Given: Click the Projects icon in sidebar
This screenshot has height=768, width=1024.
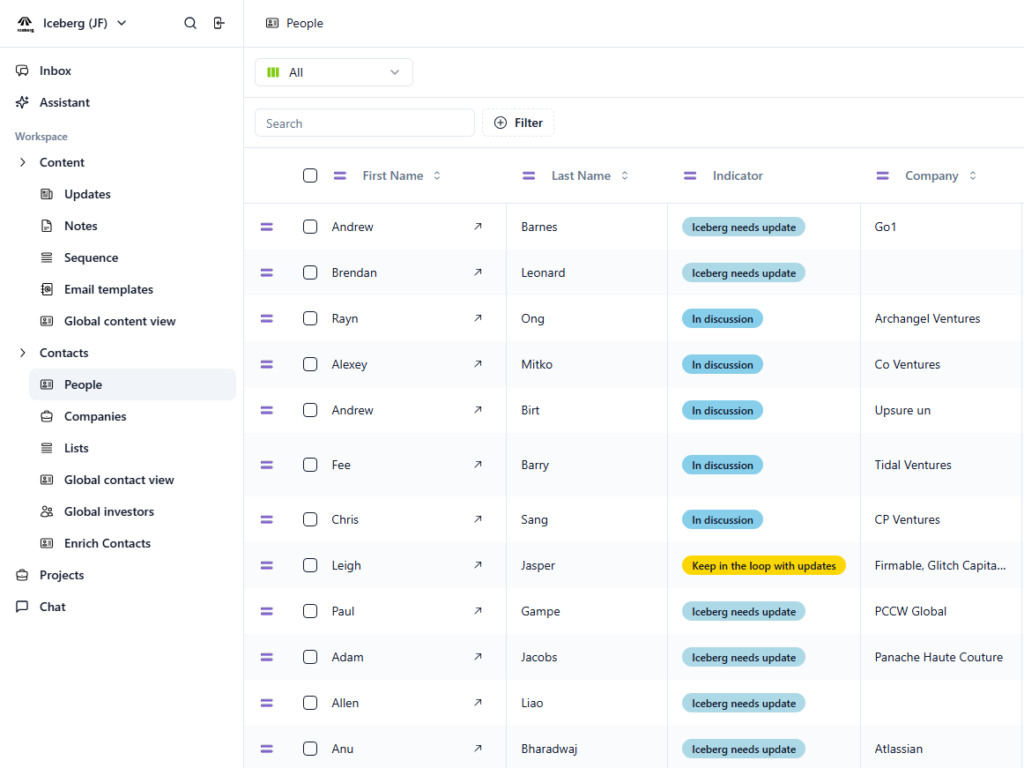Looking at the screenshot, I should pos(22,575).
